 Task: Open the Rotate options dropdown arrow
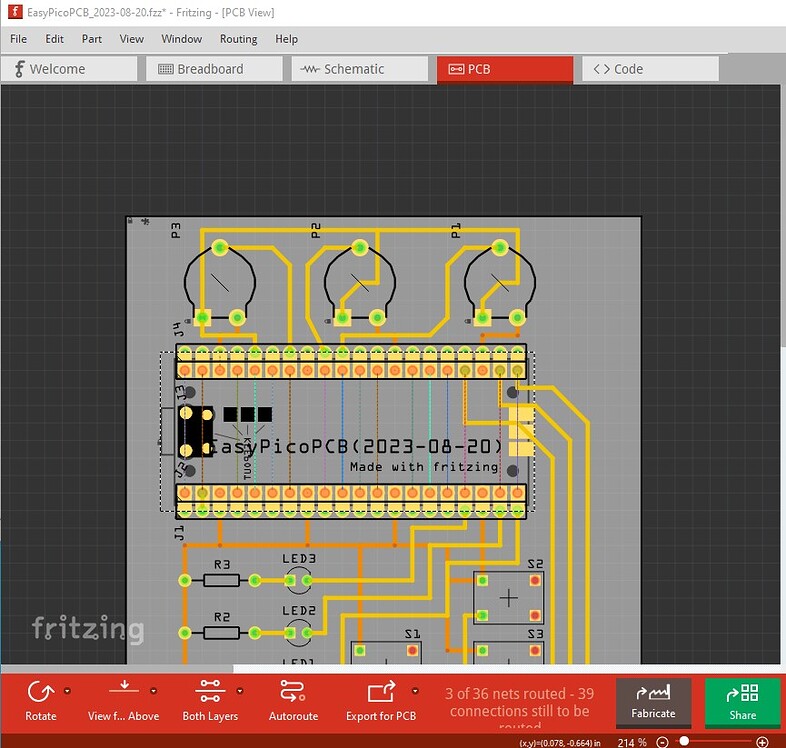[x=67, y=691]
